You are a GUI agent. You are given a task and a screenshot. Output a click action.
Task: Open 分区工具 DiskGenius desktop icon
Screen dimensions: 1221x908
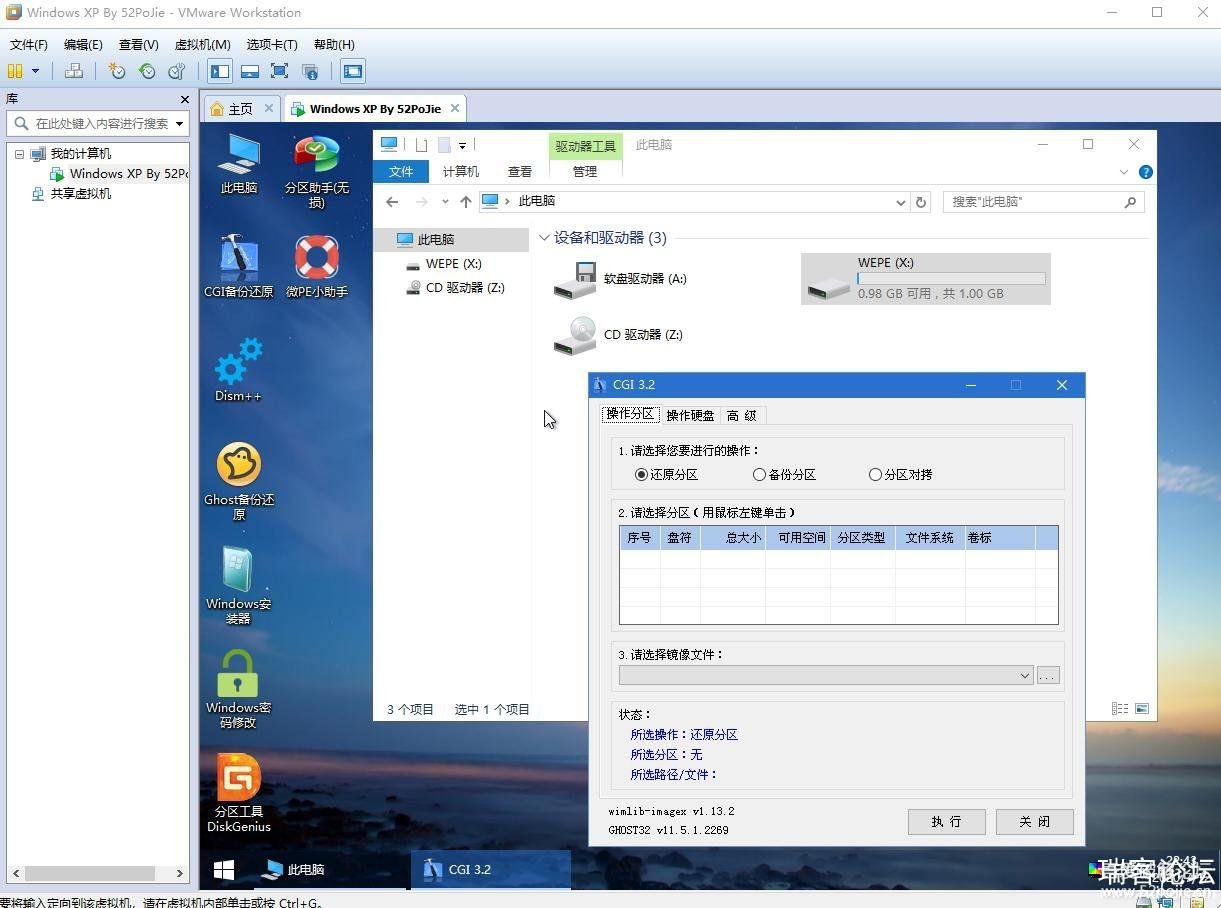pyautogui.click(x=238, y=793)
